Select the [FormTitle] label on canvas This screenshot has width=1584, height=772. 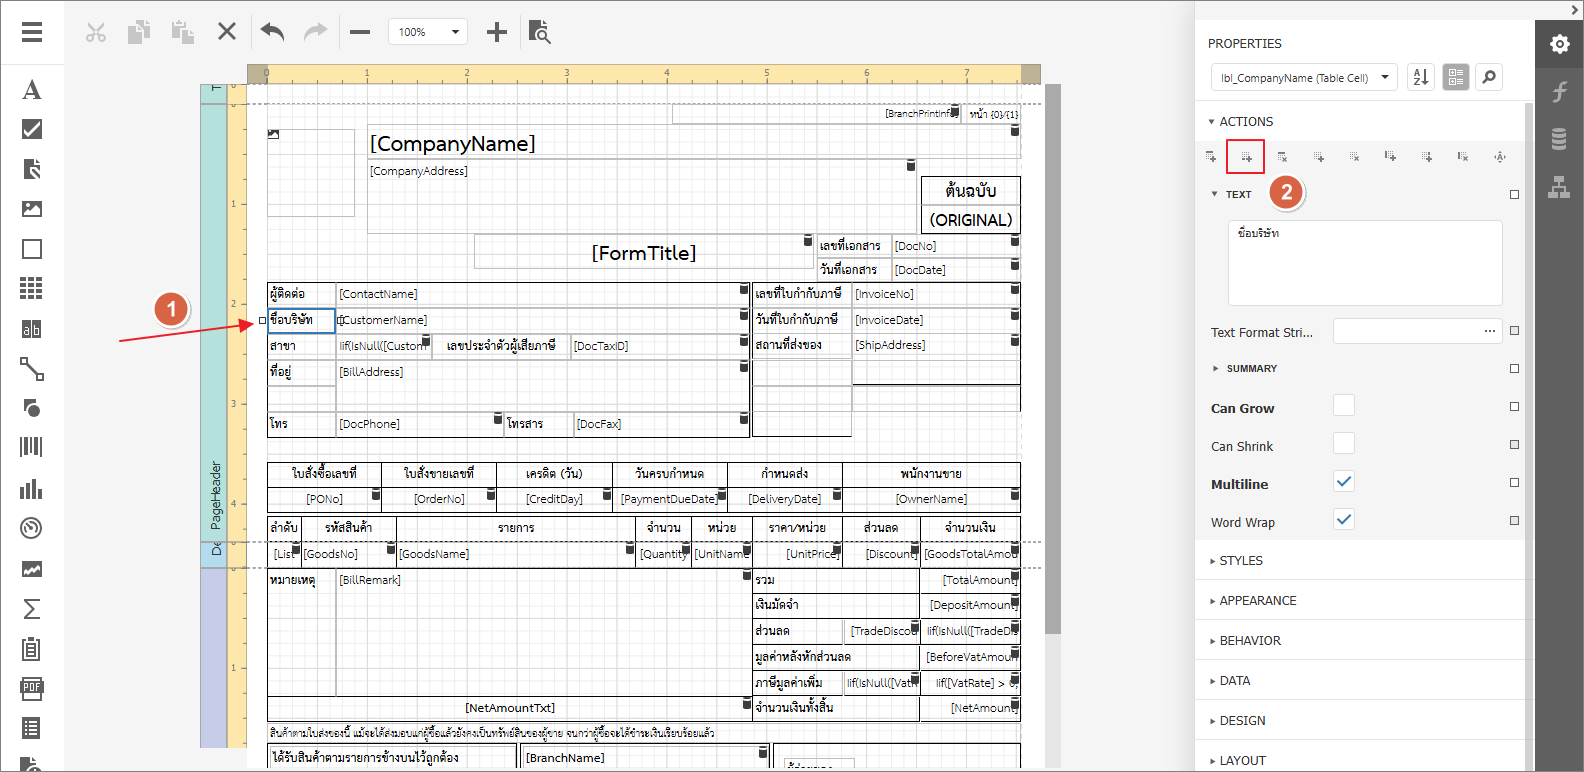click(643, 253)
